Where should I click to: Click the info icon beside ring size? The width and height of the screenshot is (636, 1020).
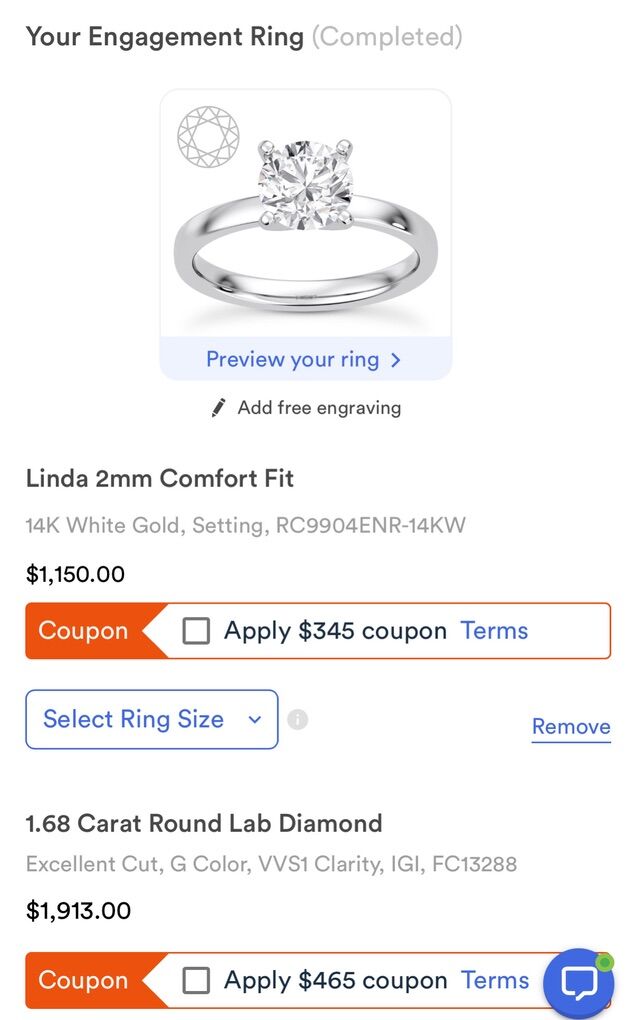(x=297, y=719)
